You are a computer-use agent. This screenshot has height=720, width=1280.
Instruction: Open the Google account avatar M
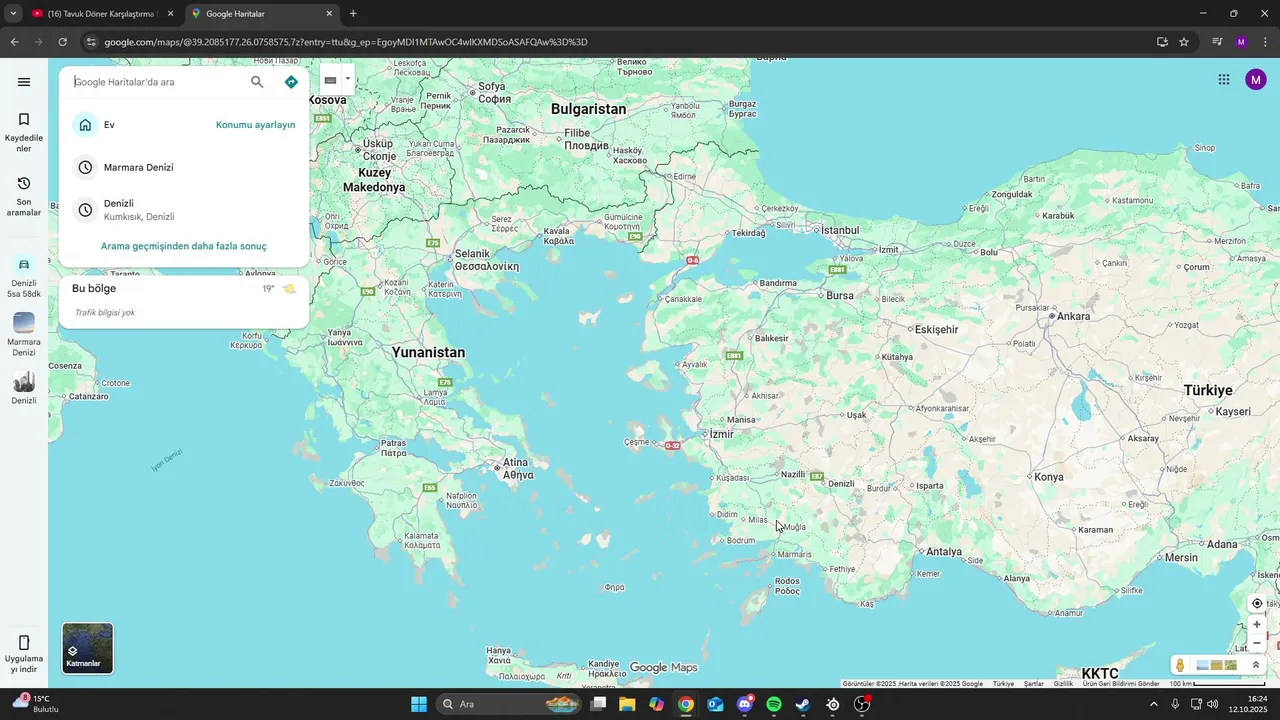1256,80
